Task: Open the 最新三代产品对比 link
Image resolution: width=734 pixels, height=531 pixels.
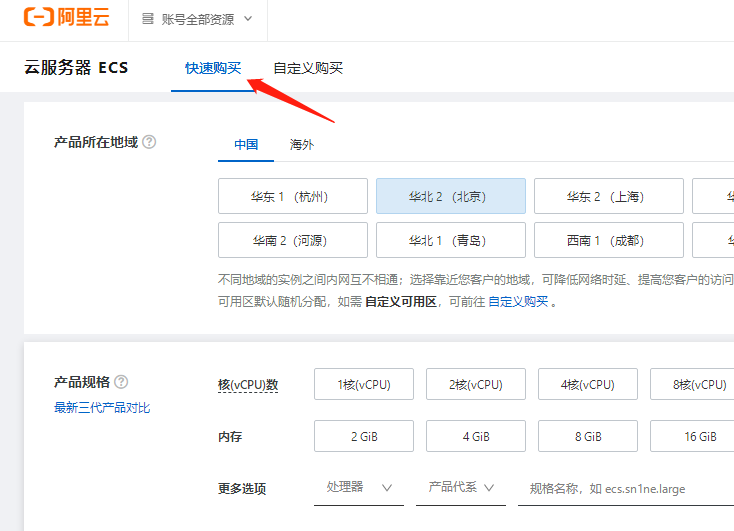Action: pos(102,408)
